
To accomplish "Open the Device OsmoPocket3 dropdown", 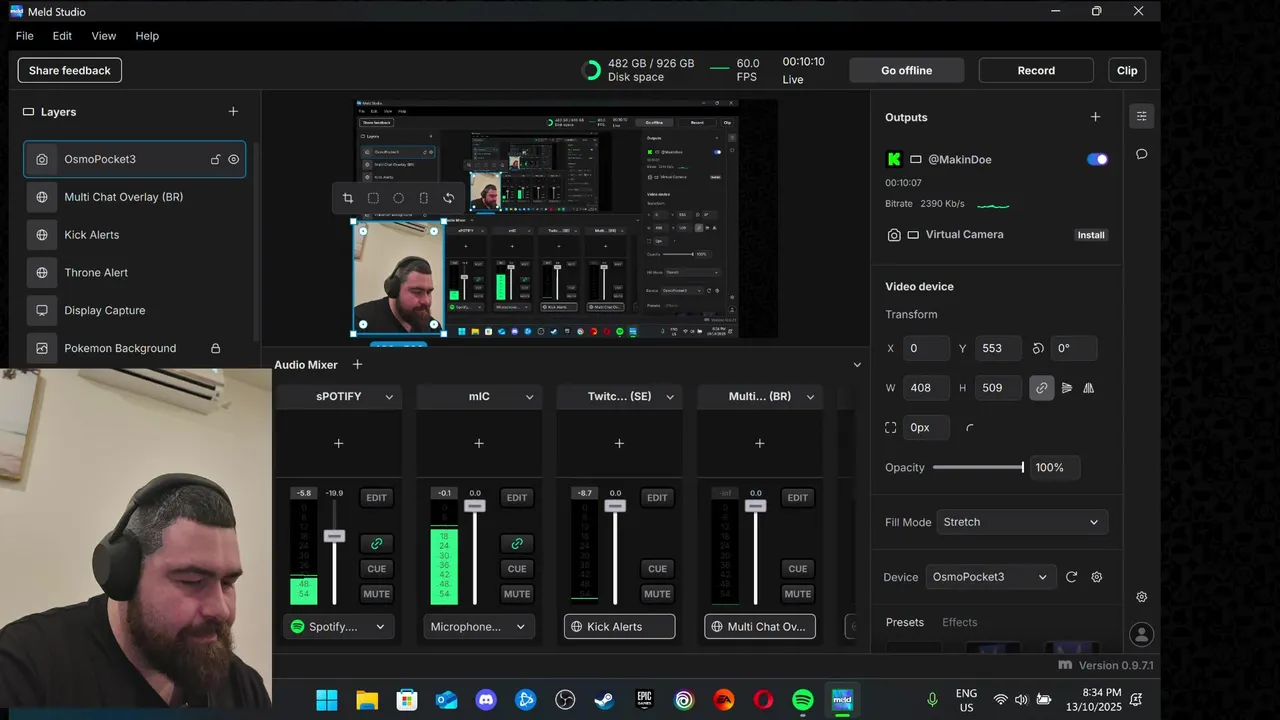I will pyautogui.click(x=990, y=577).
